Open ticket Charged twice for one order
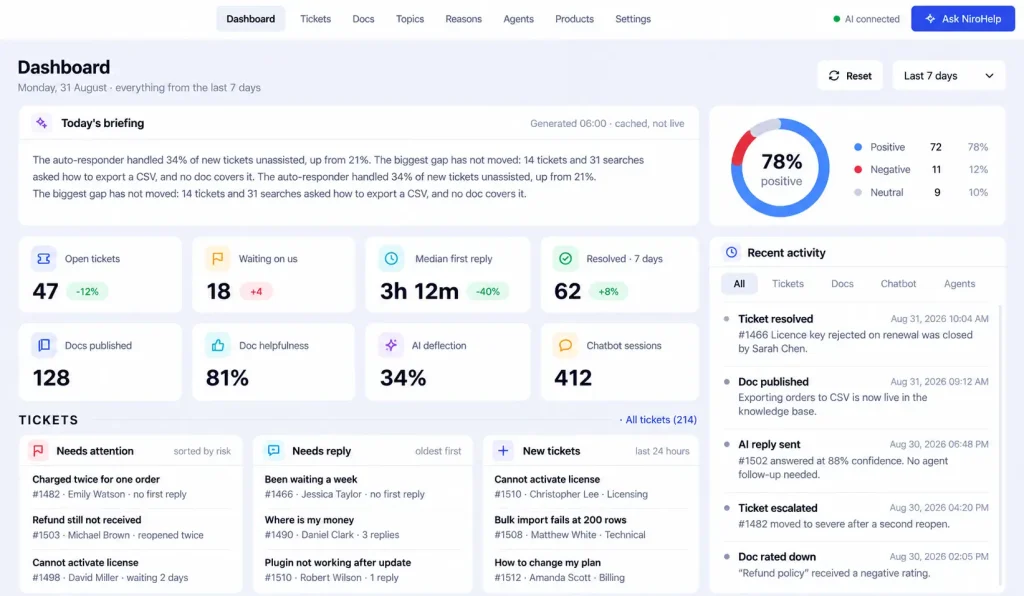Viewport: 1024px width, 596px height. click(131, 486)
